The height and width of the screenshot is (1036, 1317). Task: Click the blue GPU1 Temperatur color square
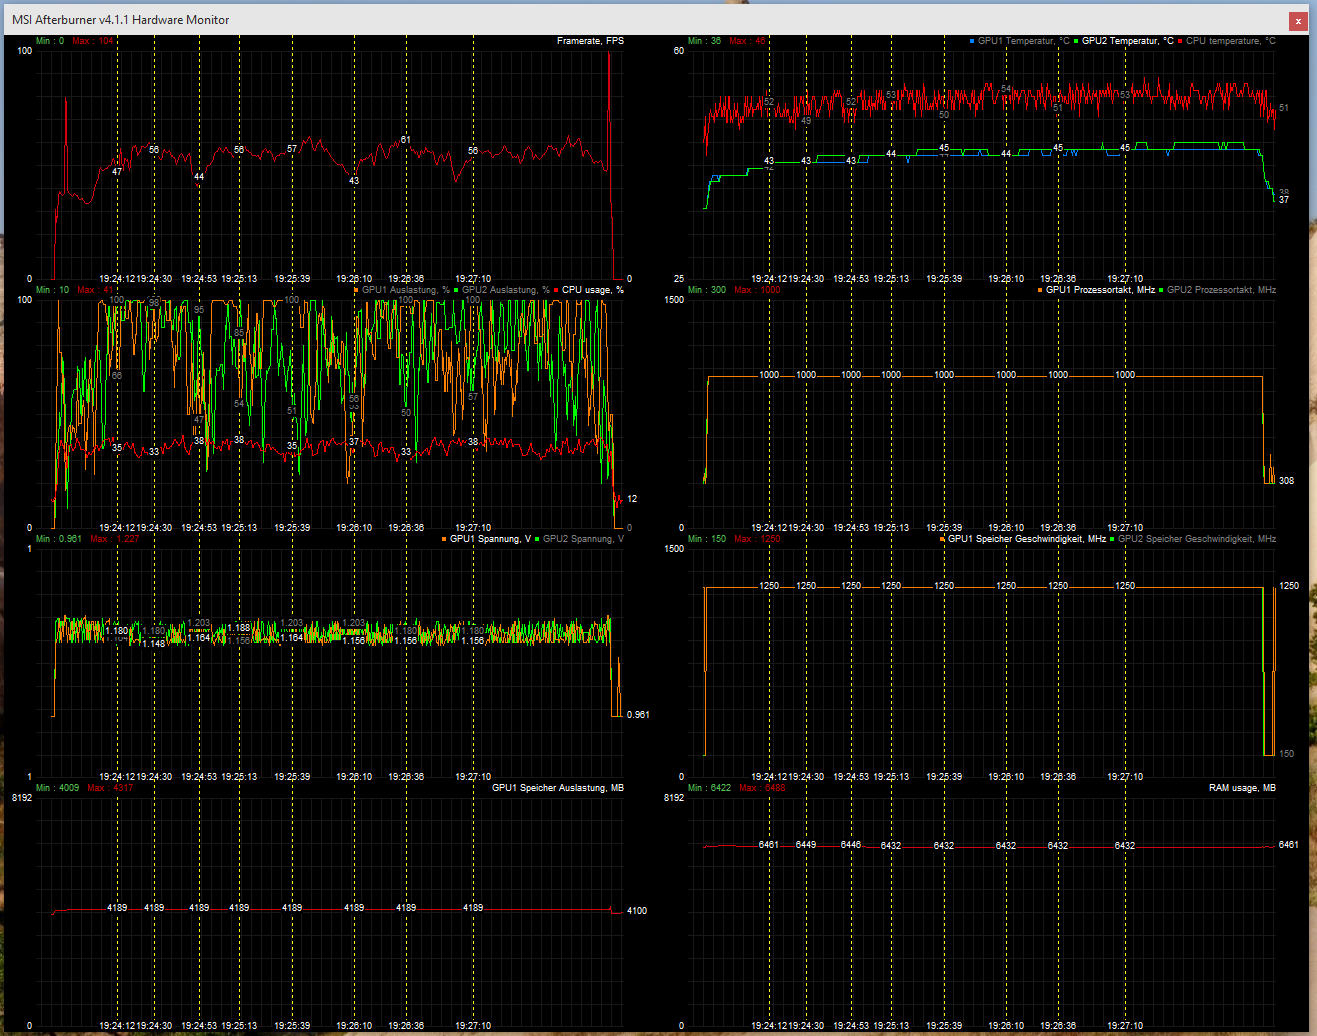pos(972,41)
